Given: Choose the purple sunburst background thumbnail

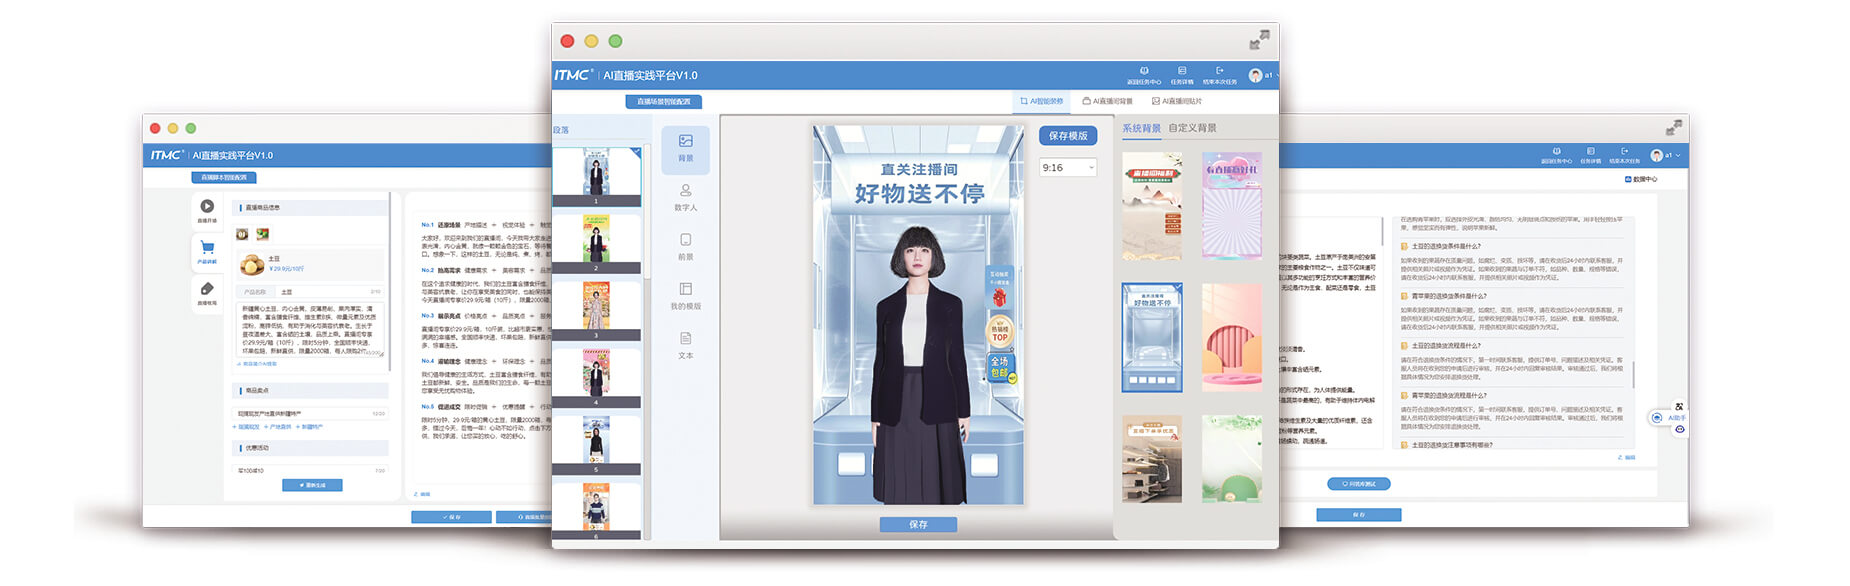Looking at the screenshot, I should tap(1231, 206).
